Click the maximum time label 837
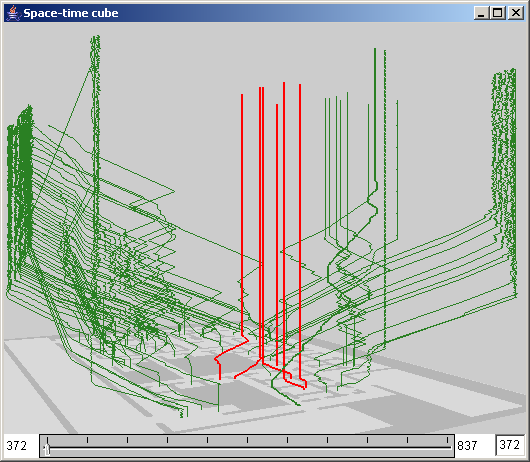 (467, 445)
